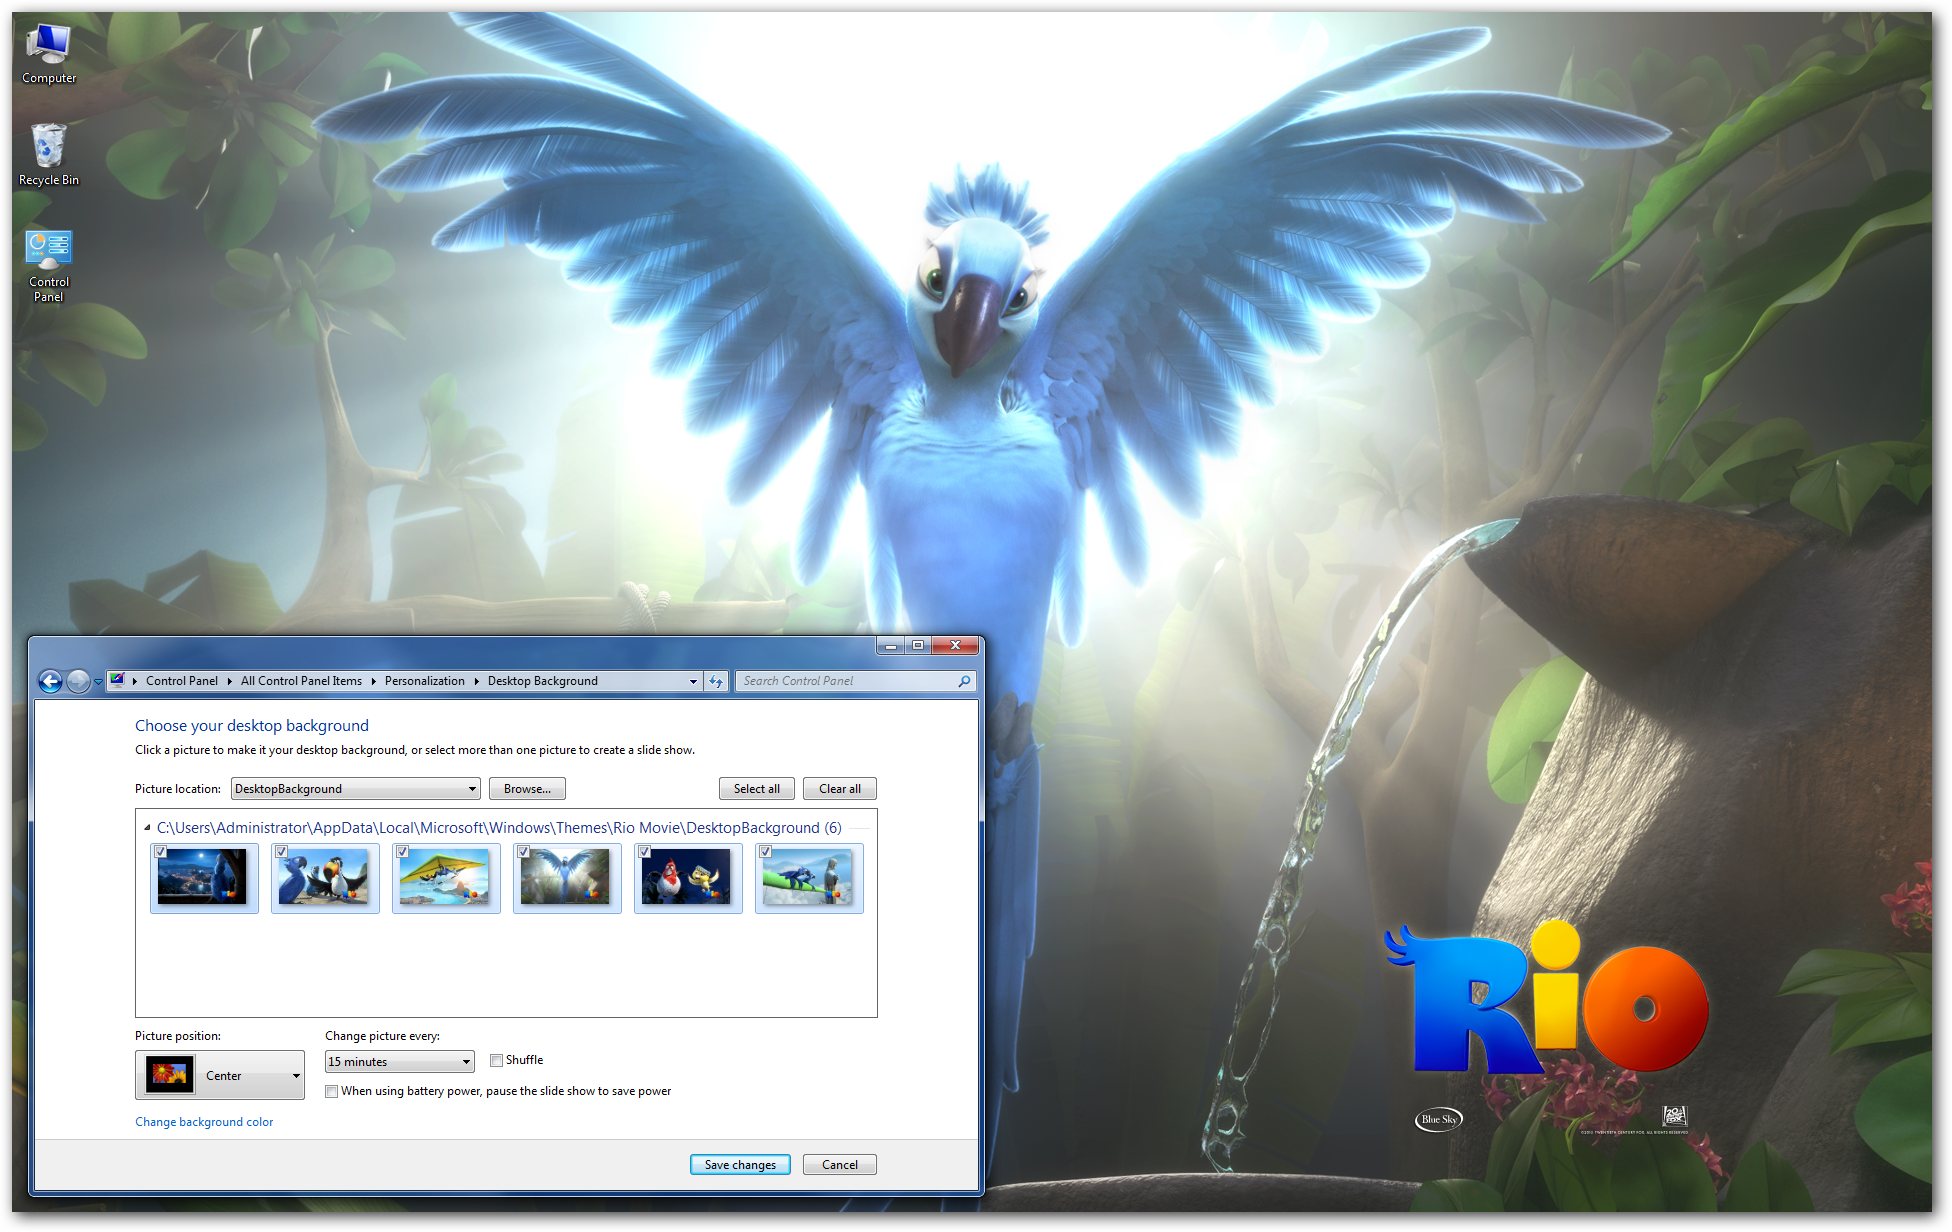Open the recent pages dropdown arrow
This screenshot has width=1952, height=1232.
[x=98, y=682]
